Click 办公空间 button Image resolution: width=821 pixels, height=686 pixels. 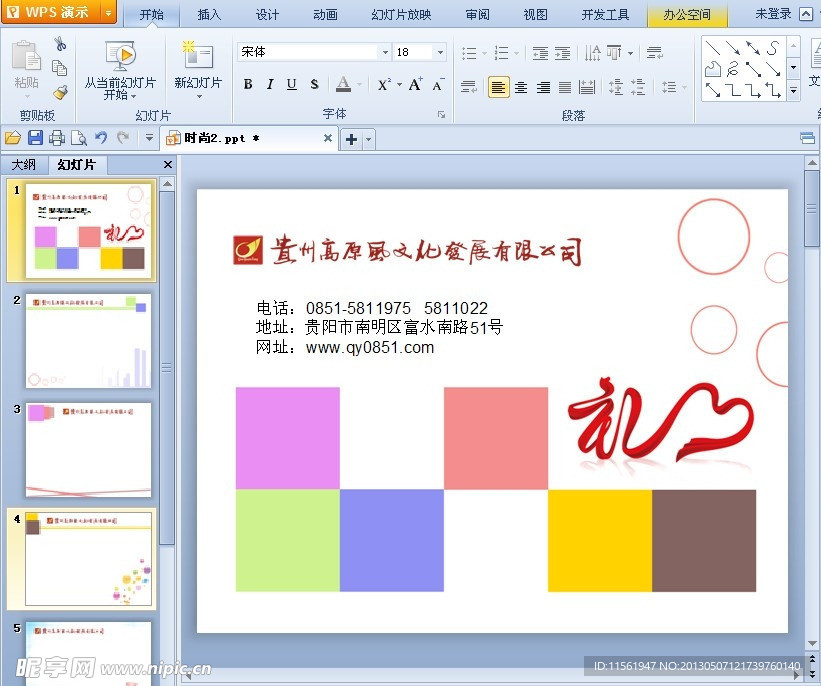(x=687, y=14)
